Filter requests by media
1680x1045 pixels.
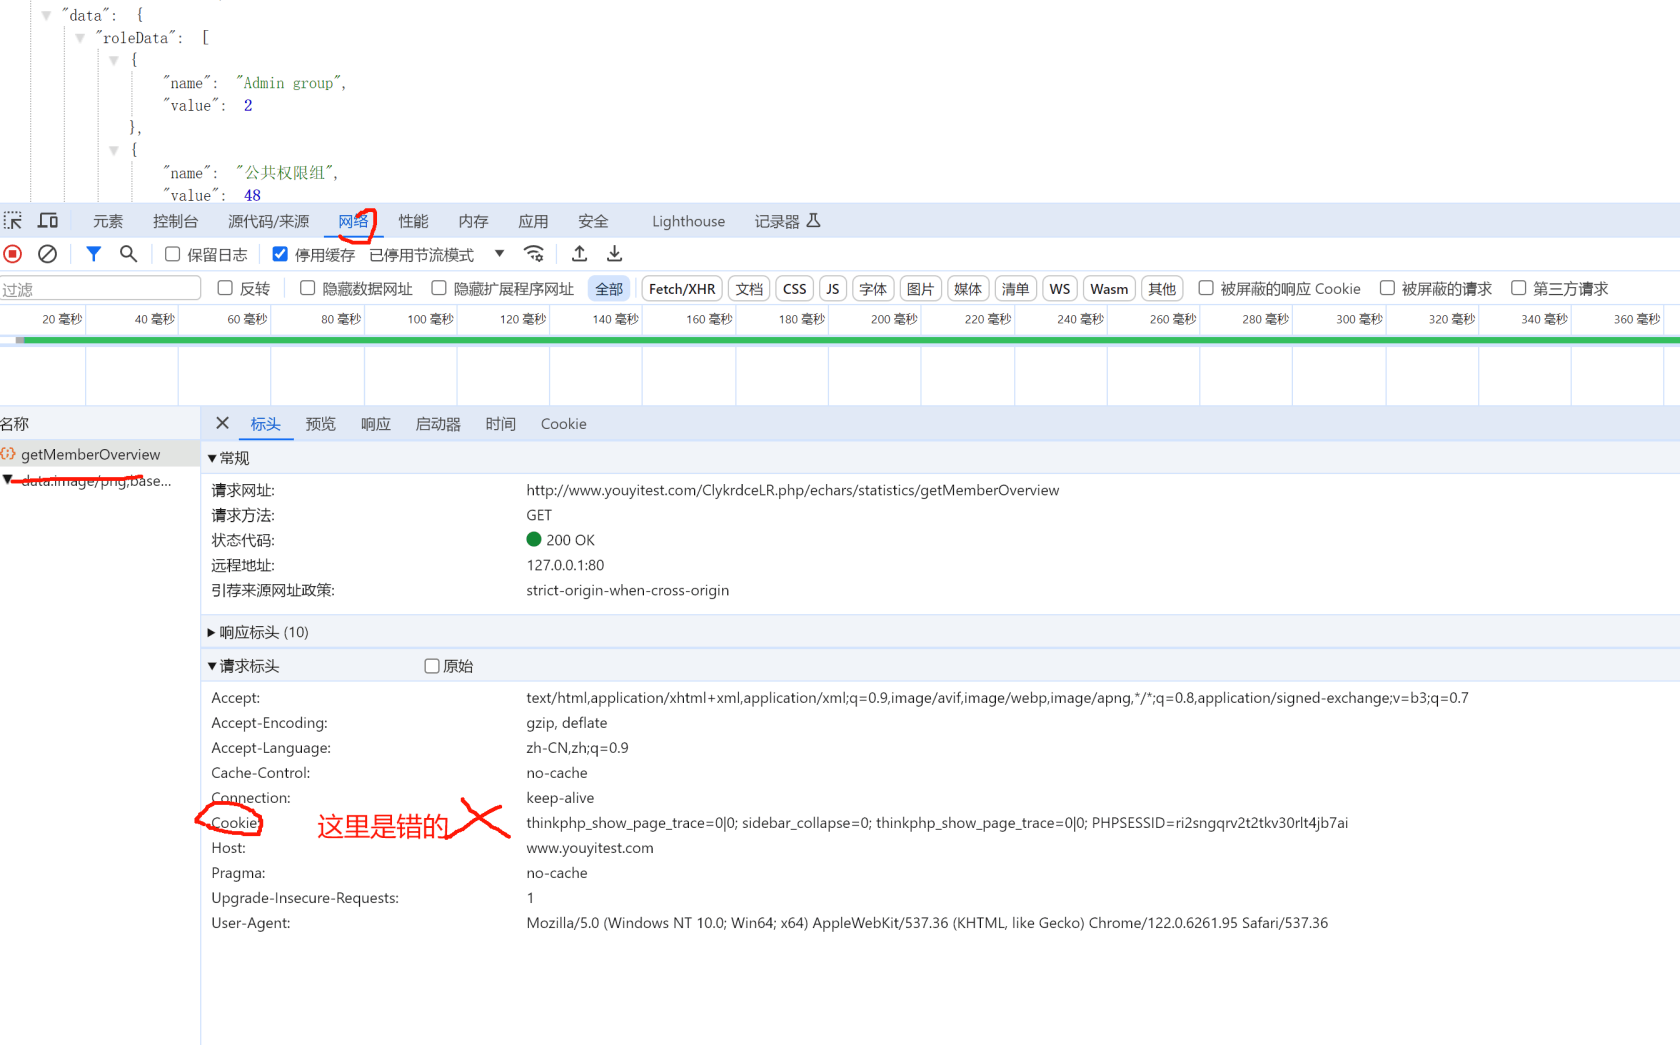(967, 289)
